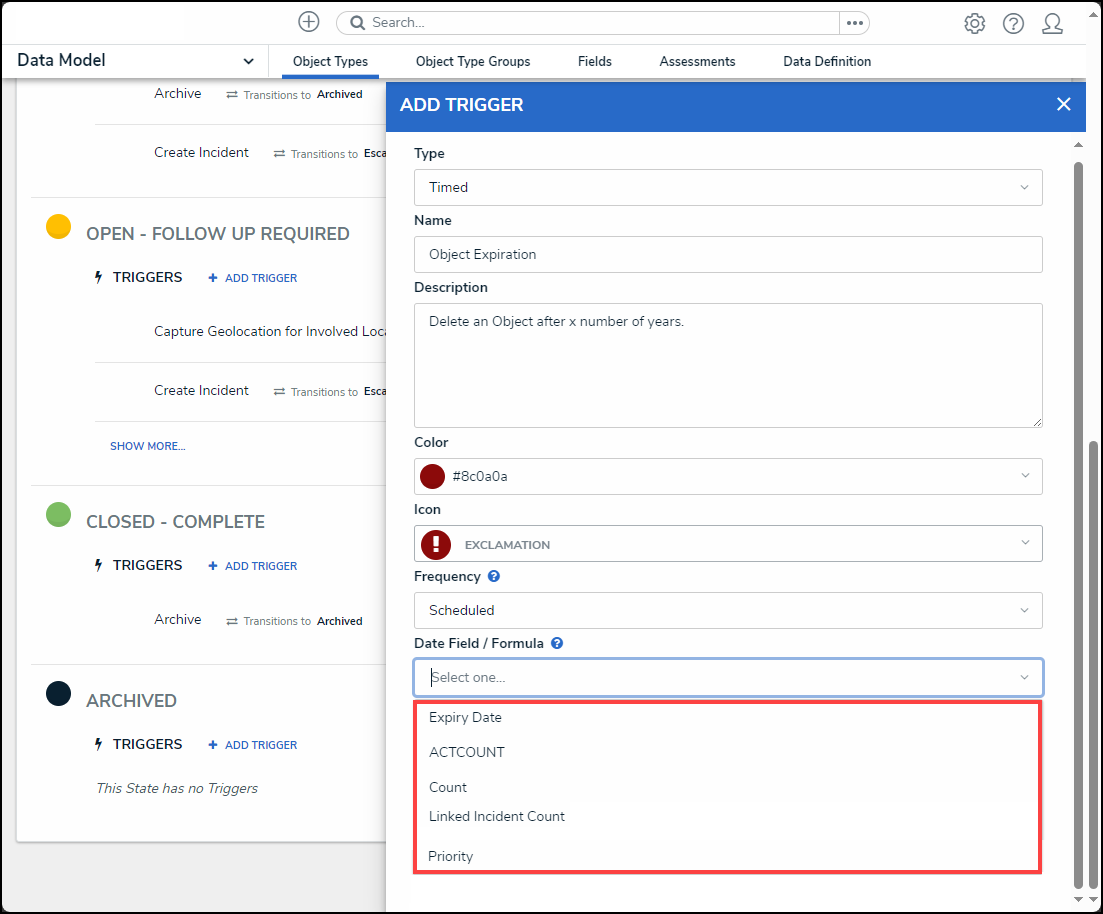The height and width of the screenshot is (914, 1103).
Task: Open the Icon dropdown showing Exclamation
Action: coord(728,544)
